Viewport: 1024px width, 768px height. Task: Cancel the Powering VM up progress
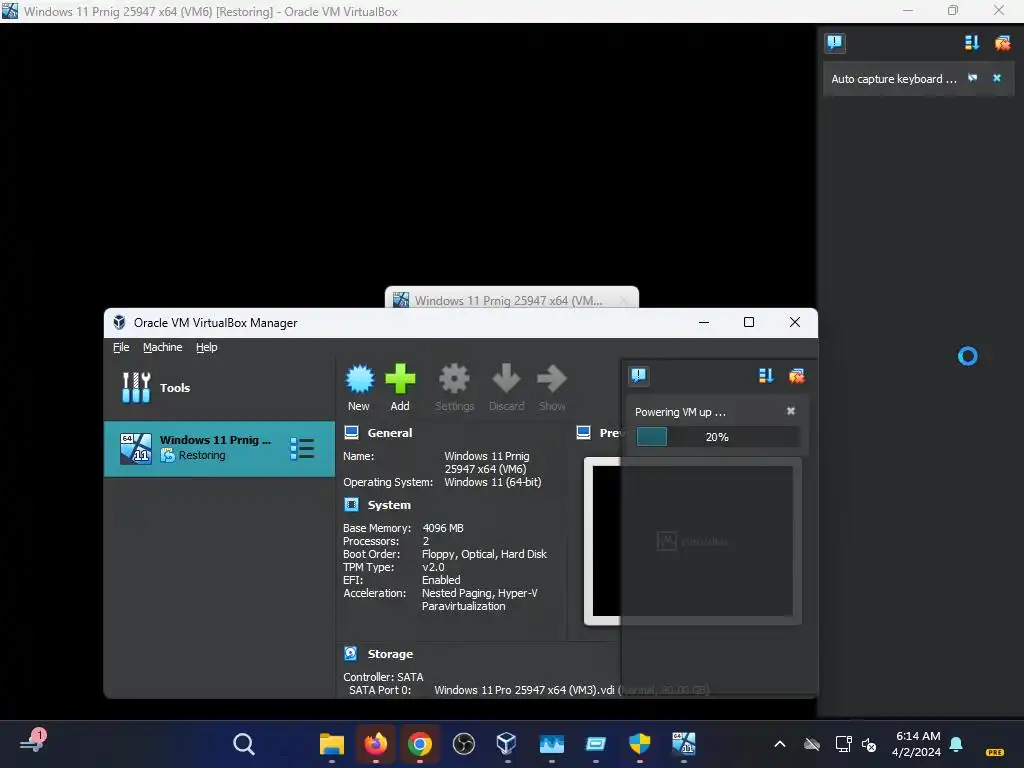click(791, 411)
